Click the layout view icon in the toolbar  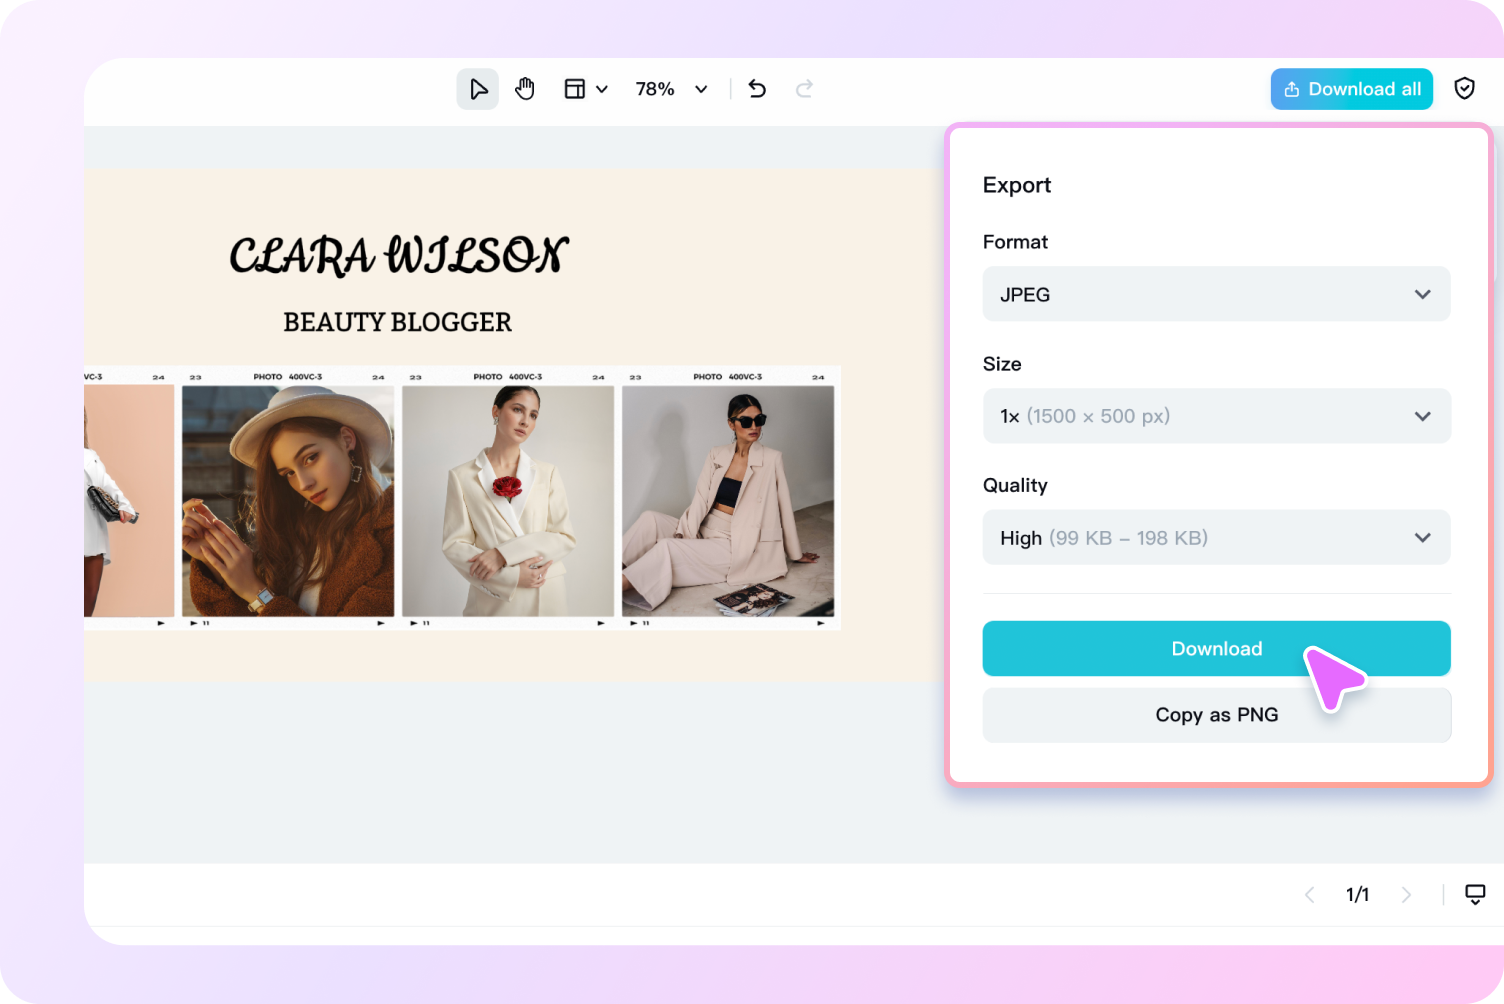(x=575, y=88)
